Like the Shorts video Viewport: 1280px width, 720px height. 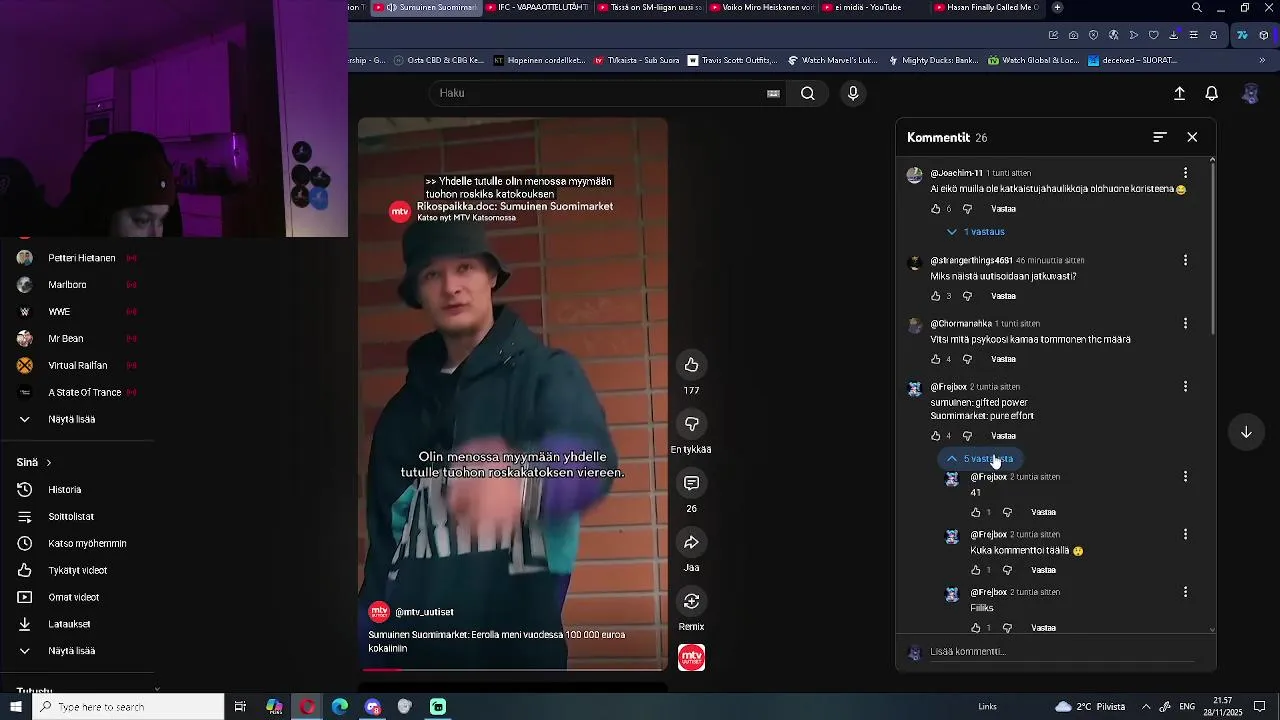click(x=691, y=365)
